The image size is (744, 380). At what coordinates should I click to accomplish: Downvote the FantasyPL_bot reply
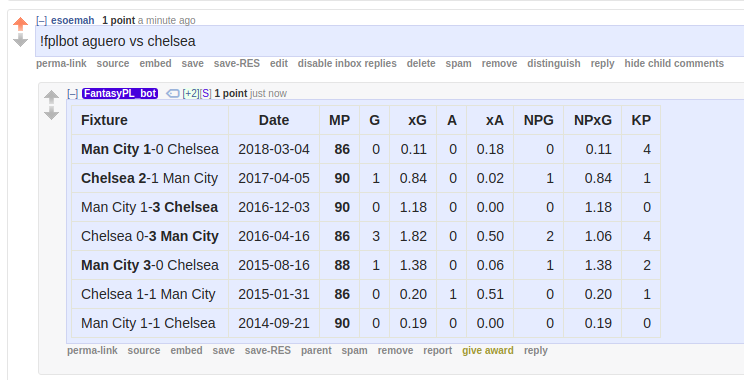(x=51, y=113)
